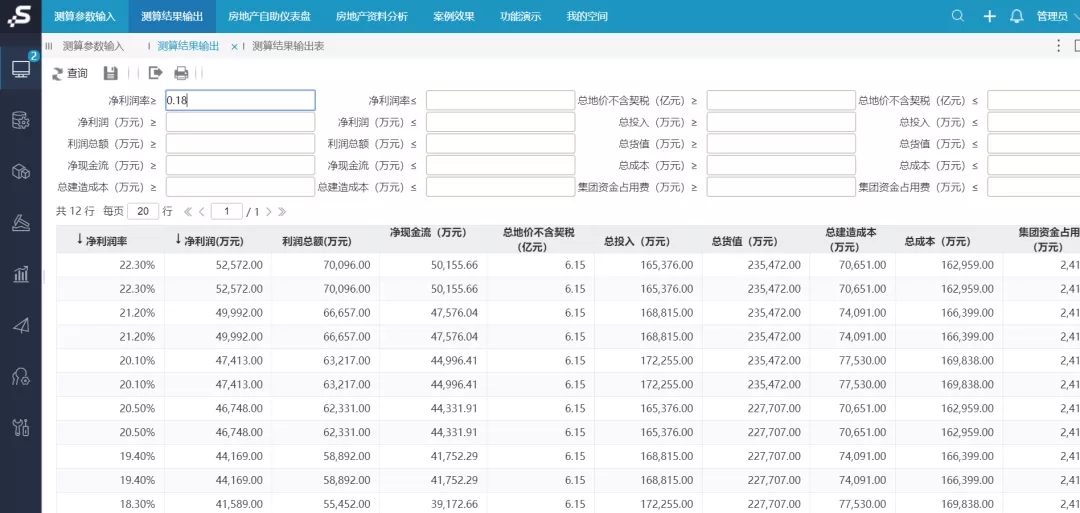Click the 查询 refresh button

pyautogui.click(x=70, y=73)
